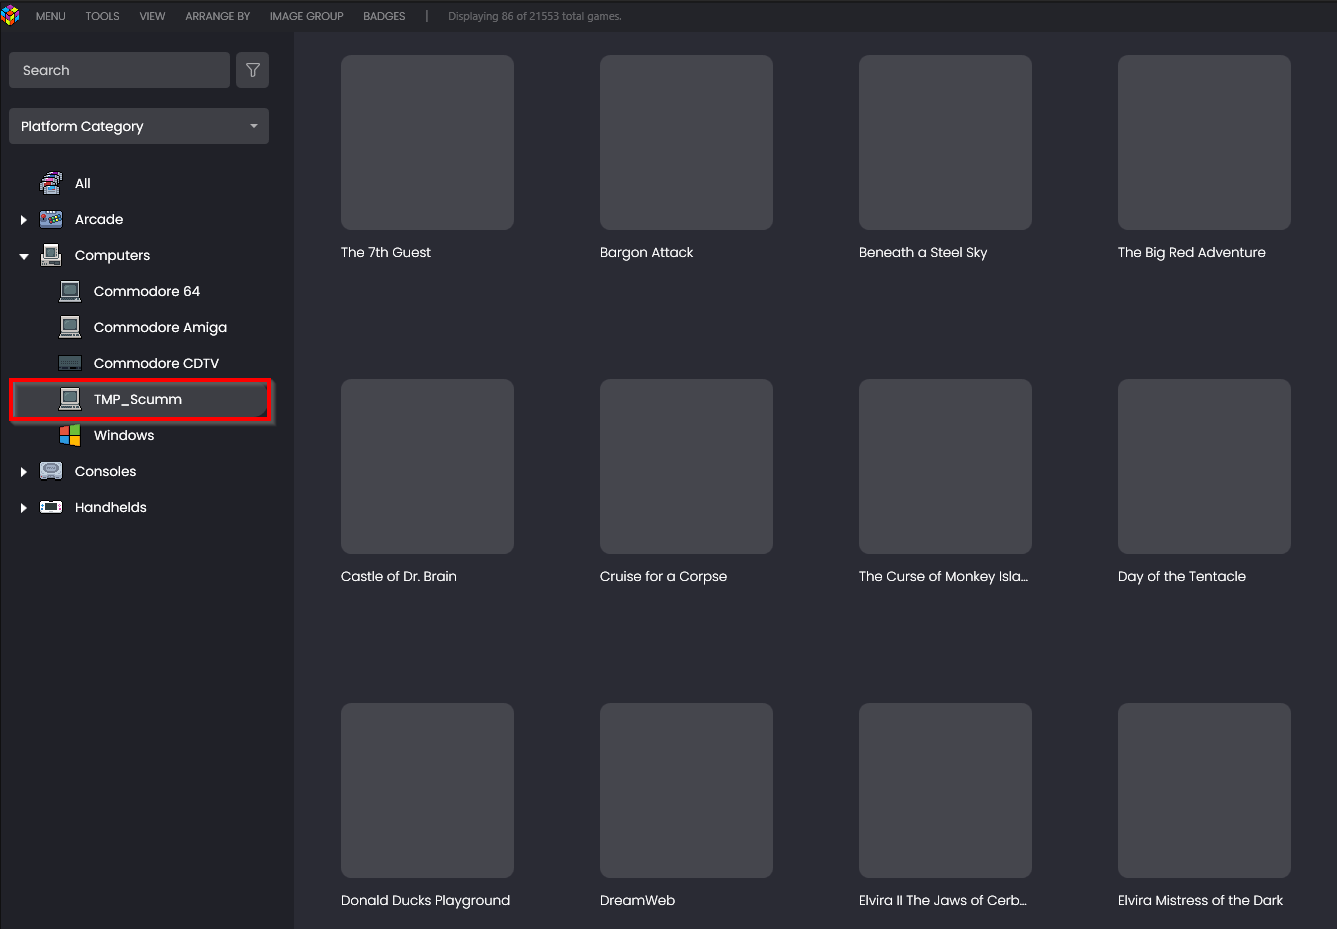Select Commodore Amiga platform
Image resolution: width=1337 pixels, height=929 pixels.
[160, 327]
